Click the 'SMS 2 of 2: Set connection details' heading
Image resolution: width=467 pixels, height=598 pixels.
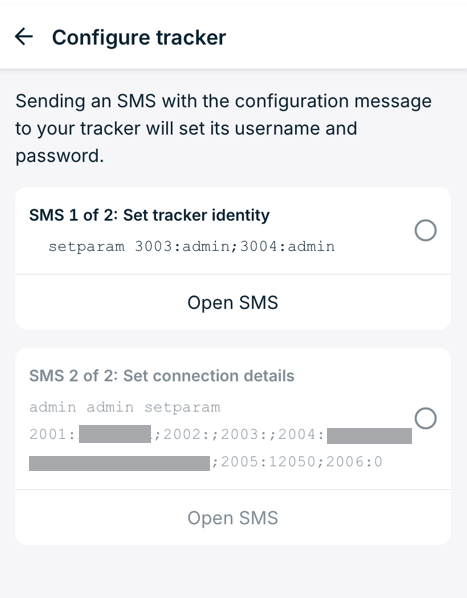click(x=162, y=376)
